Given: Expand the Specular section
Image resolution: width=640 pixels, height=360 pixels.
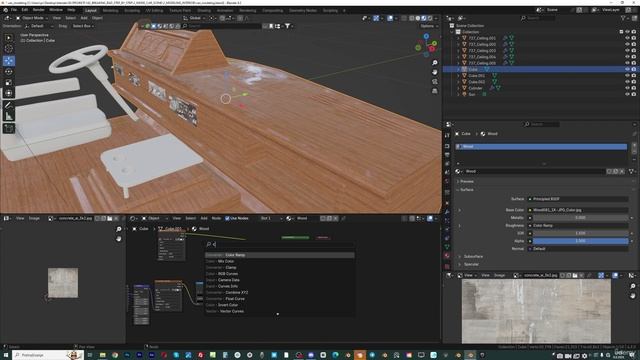Looking at the screenshot, I should pos(471,264).
